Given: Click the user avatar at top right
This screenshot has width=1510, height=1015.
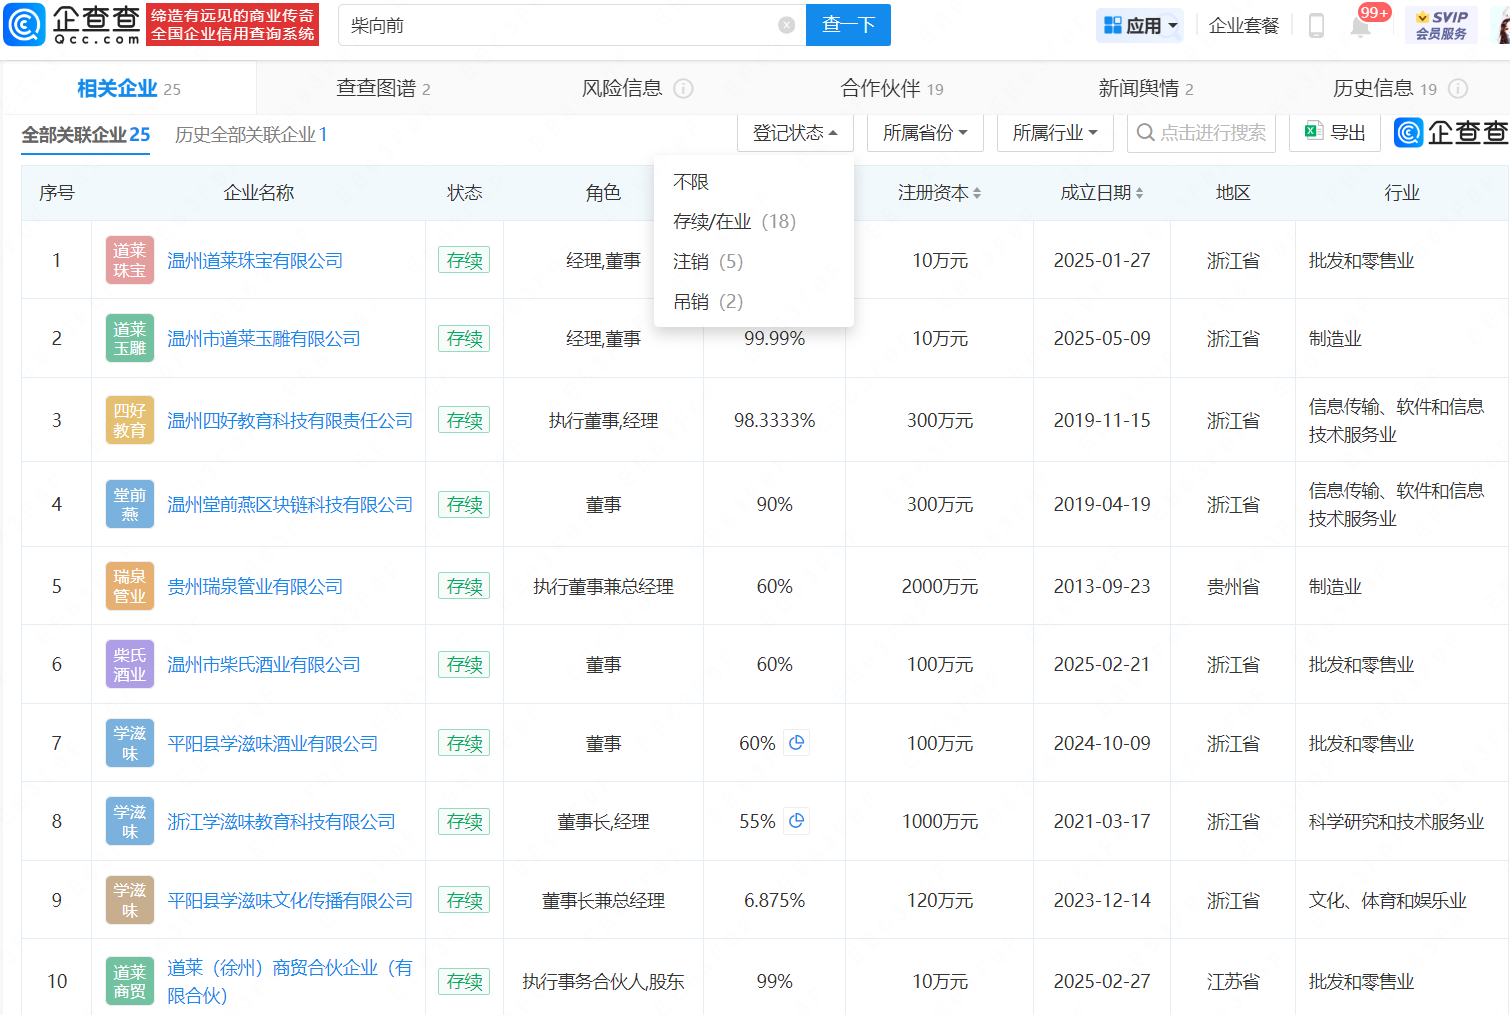Looking at the screenshot, I should click(1502, 26).
